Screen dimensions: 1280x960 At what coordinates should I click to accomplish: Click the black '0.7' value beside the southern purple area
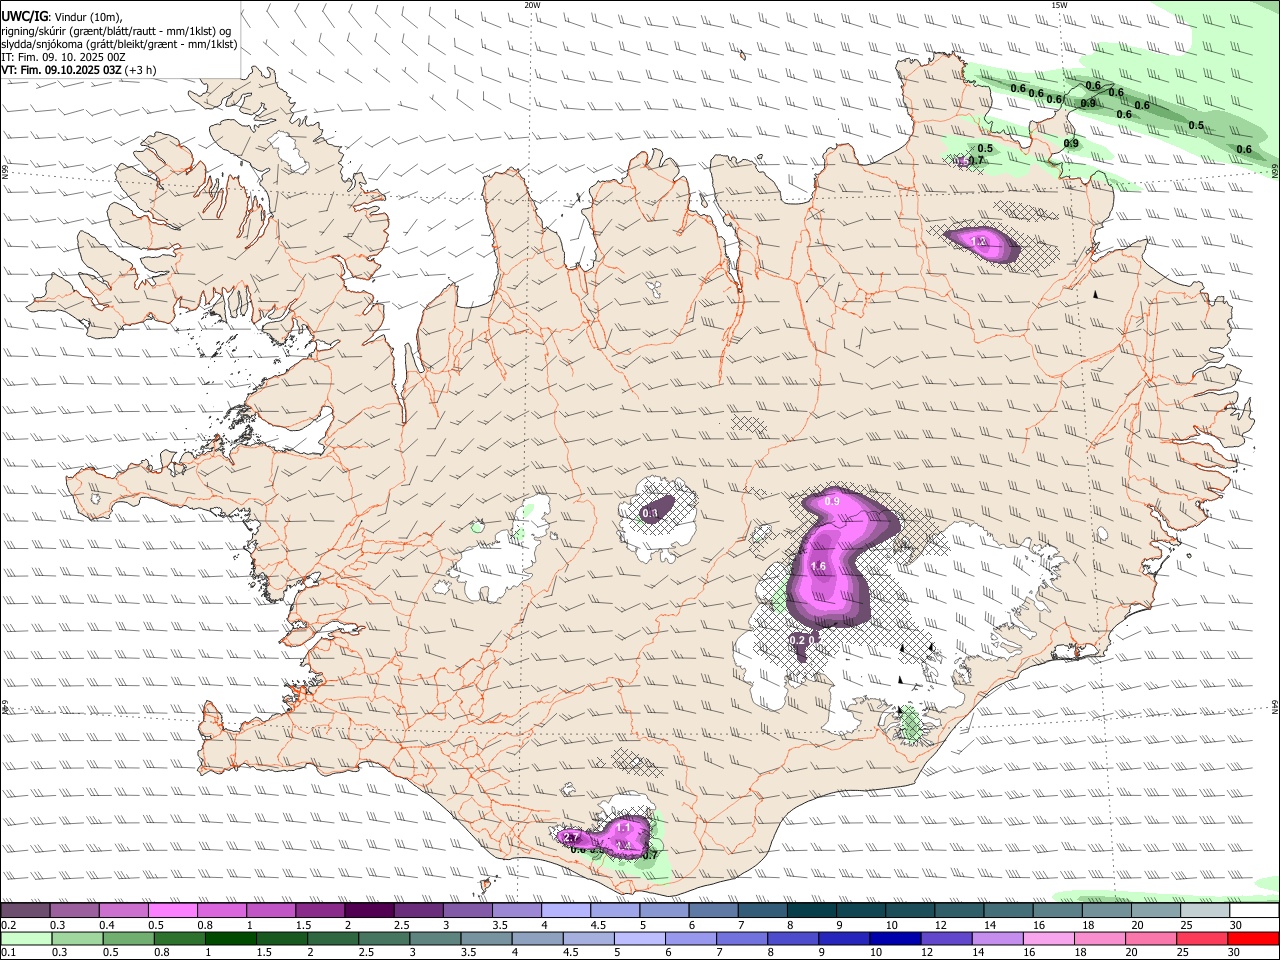point(650,855)
